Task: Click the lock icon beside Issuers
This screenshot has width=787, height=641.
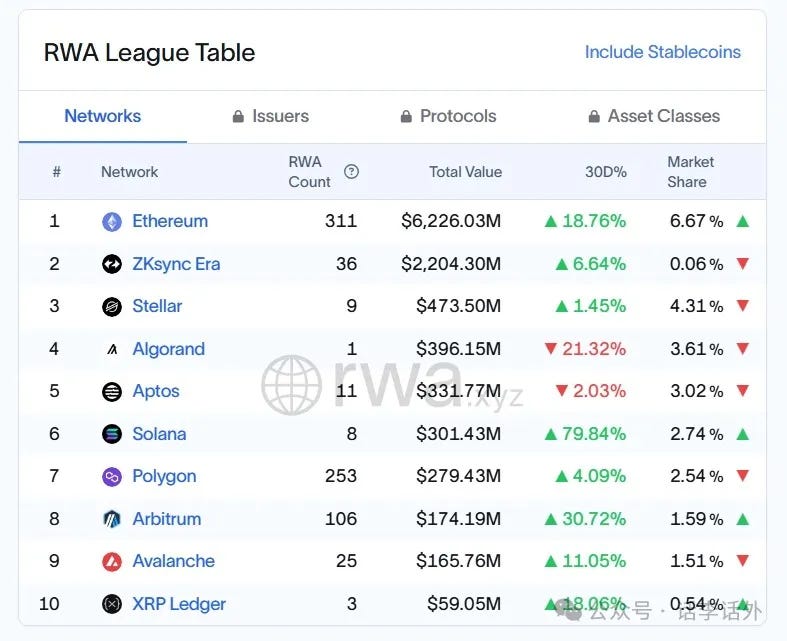Action: [238, 116]
